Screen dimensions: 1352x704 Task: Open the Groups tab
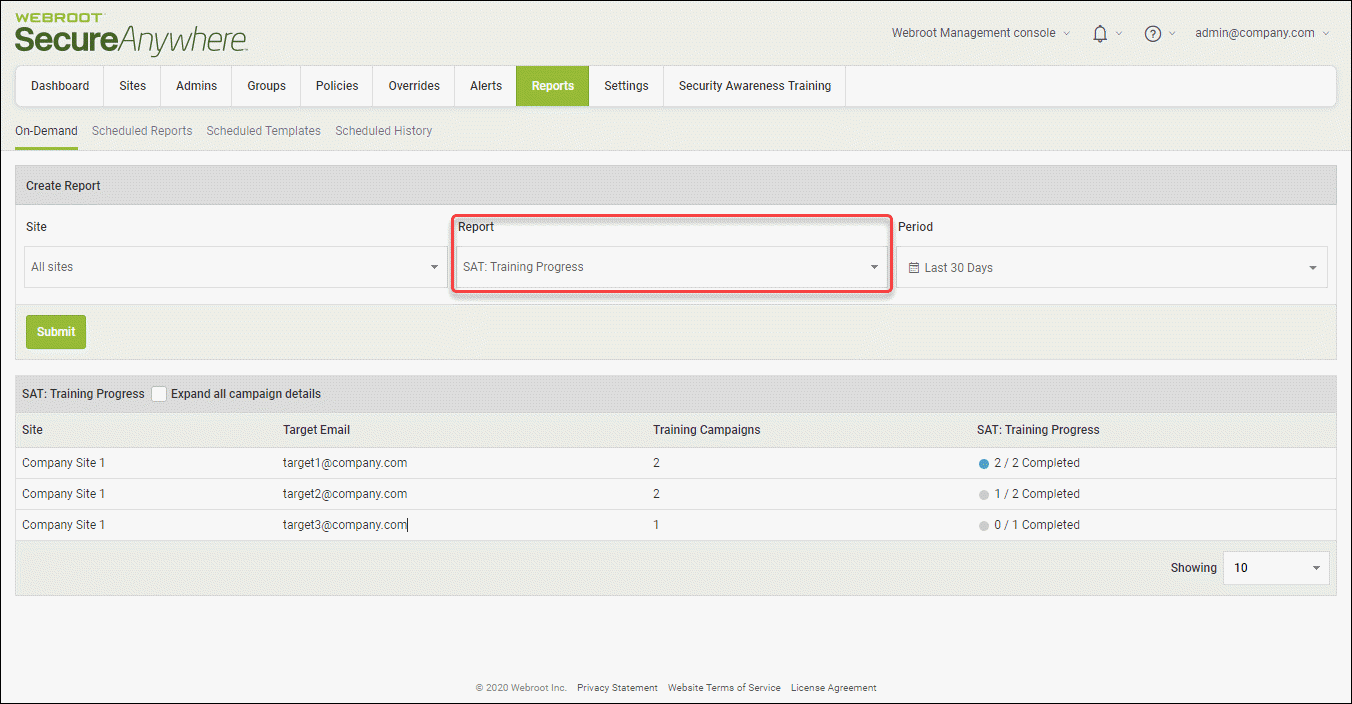click(x=266, y=86)
